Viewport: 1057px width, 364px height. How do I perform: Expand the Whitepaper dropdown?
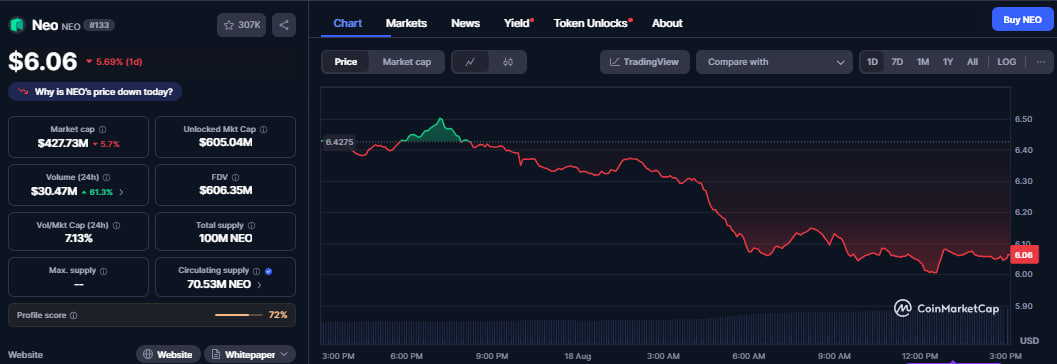pos(249,354)
